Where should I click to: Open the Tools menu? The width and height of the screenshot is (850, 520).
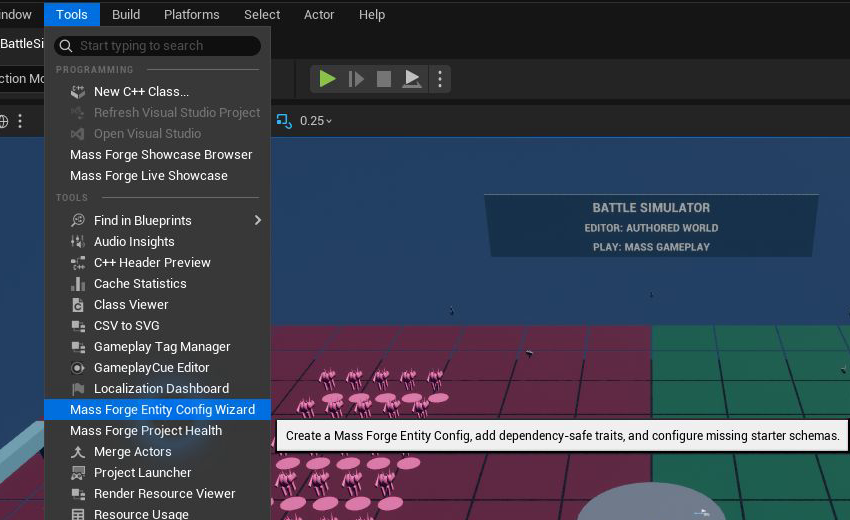coord(72,15)
